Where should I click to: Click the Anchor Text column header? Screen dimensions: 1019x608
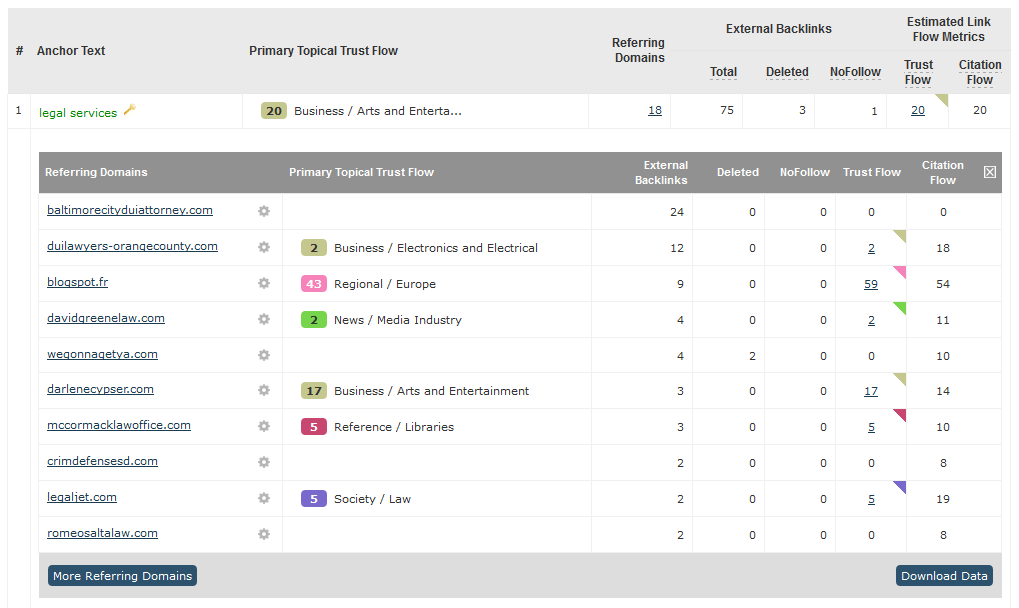(71, 51)
